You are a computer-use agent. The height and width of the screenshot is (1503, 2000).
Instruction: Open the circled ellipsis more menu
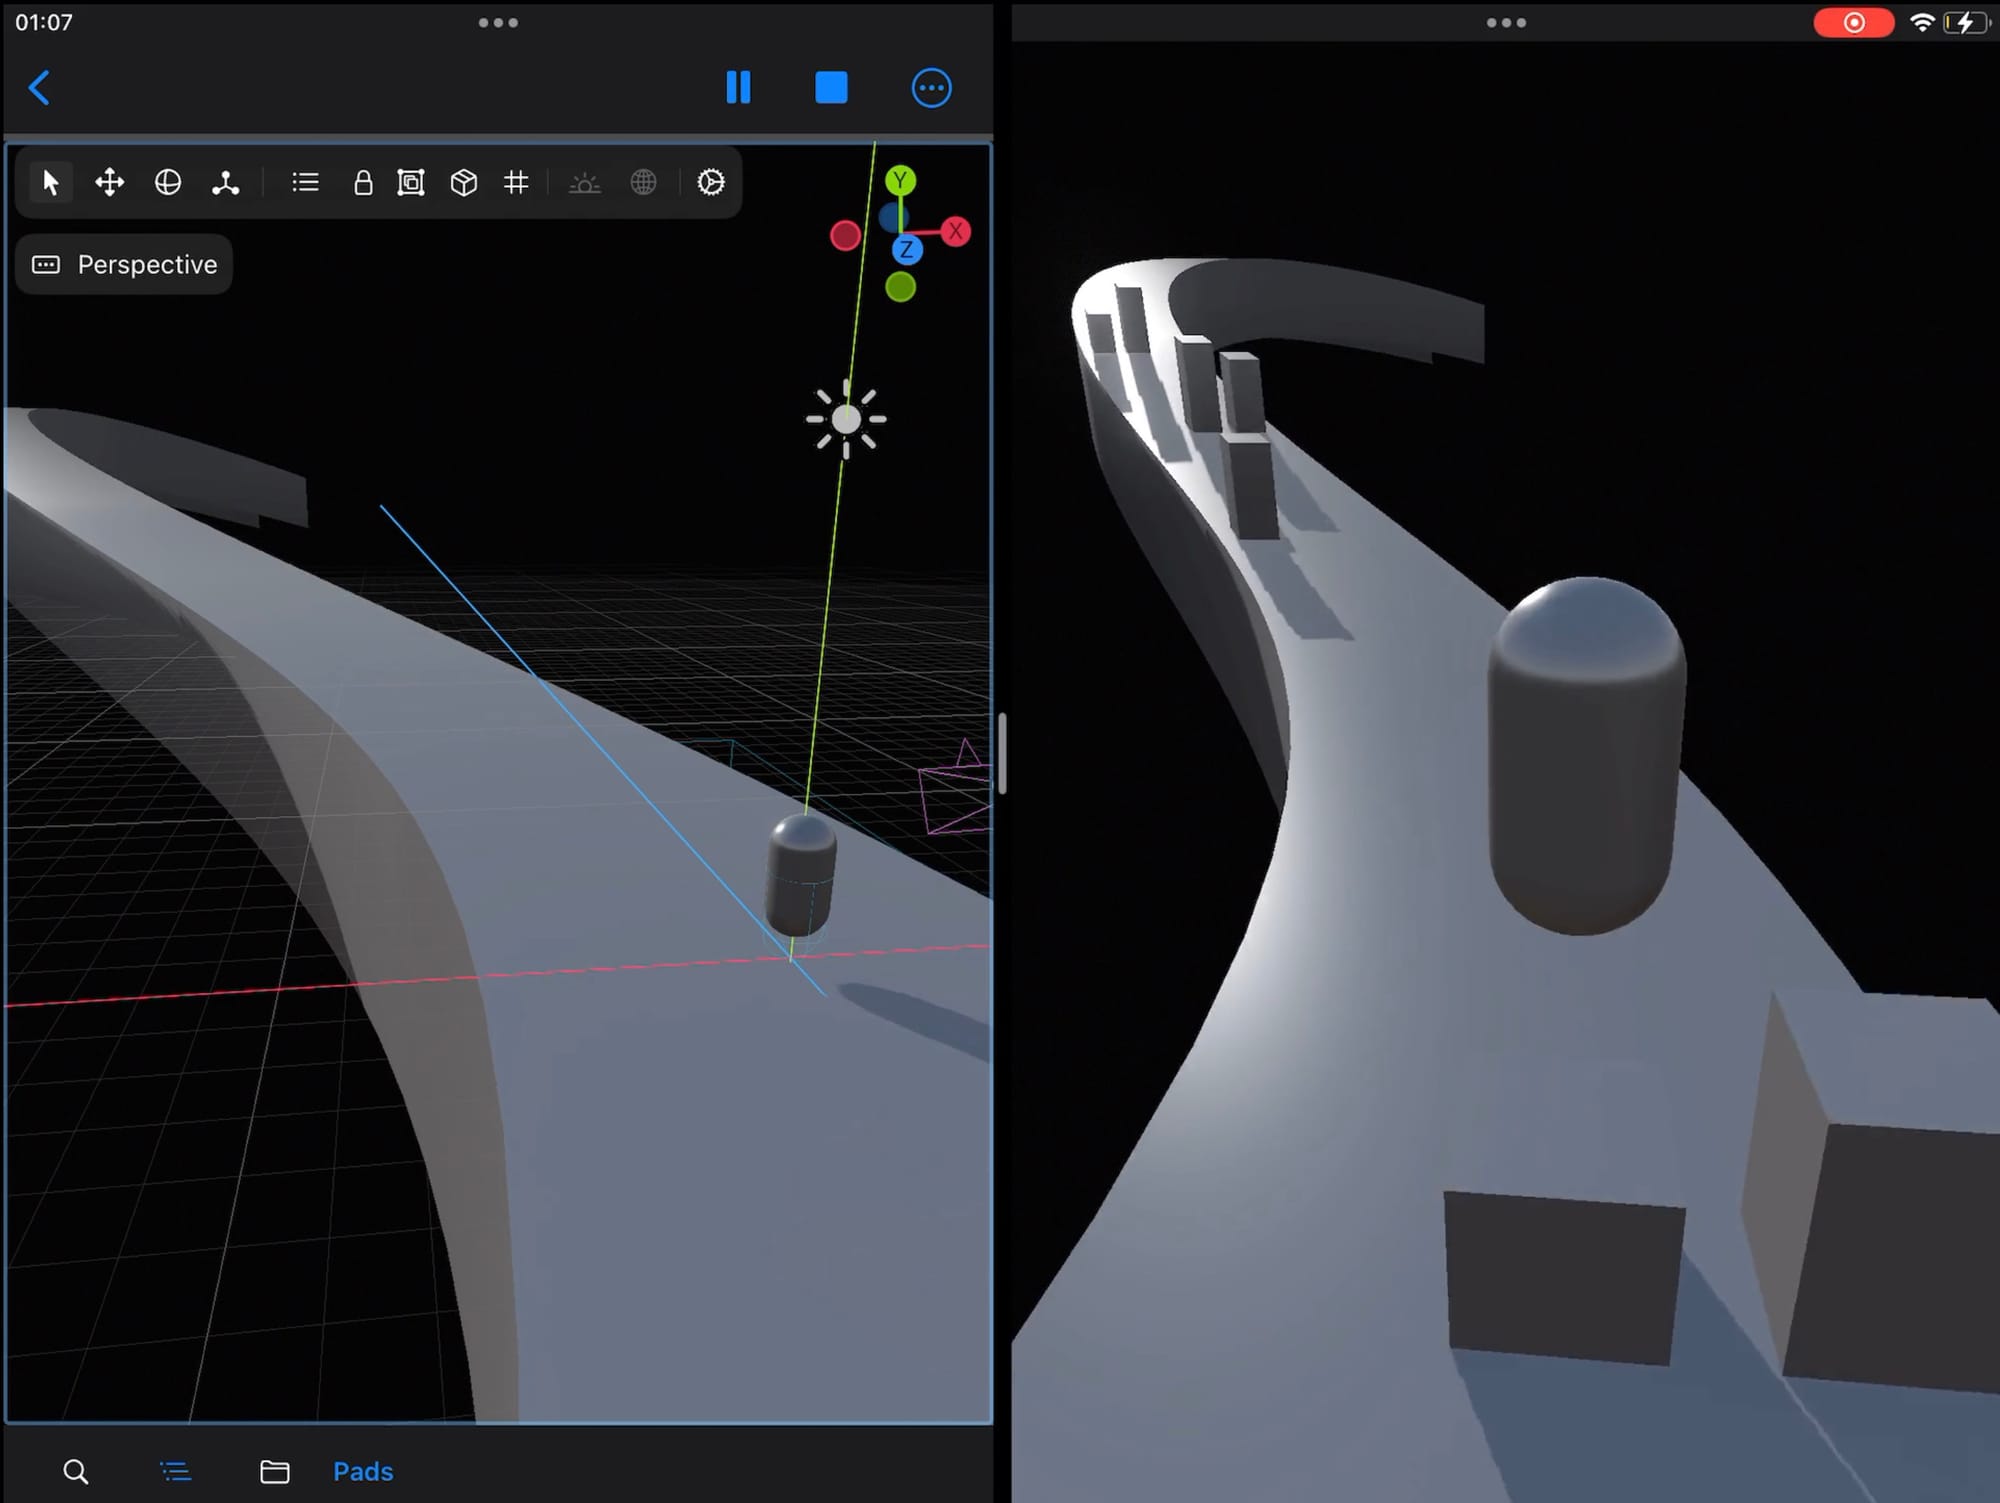coord(931,88)
